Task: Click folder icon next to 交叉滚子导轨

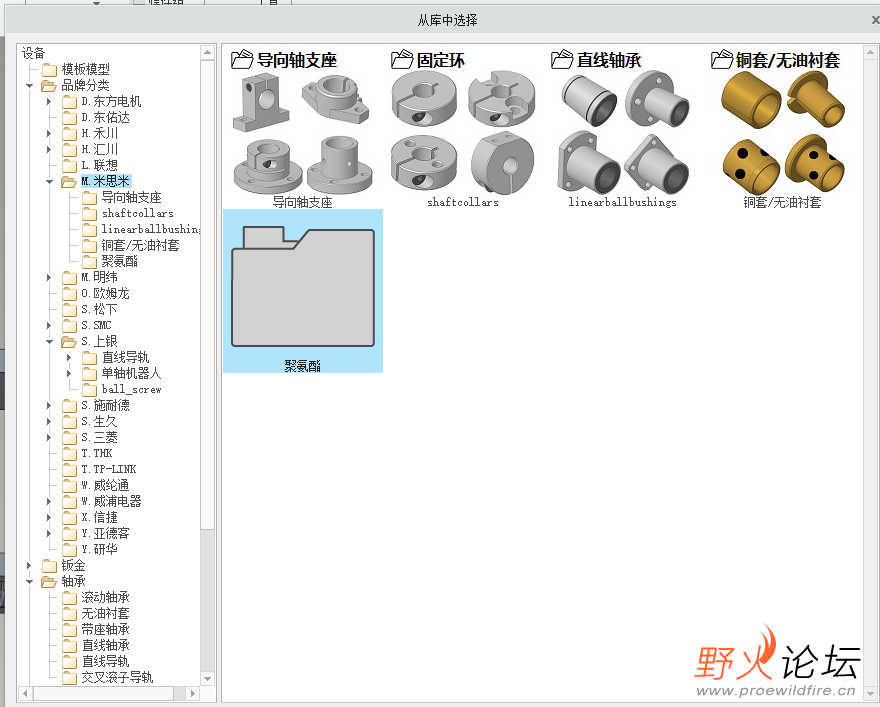Action: click(x=70, y=678)
